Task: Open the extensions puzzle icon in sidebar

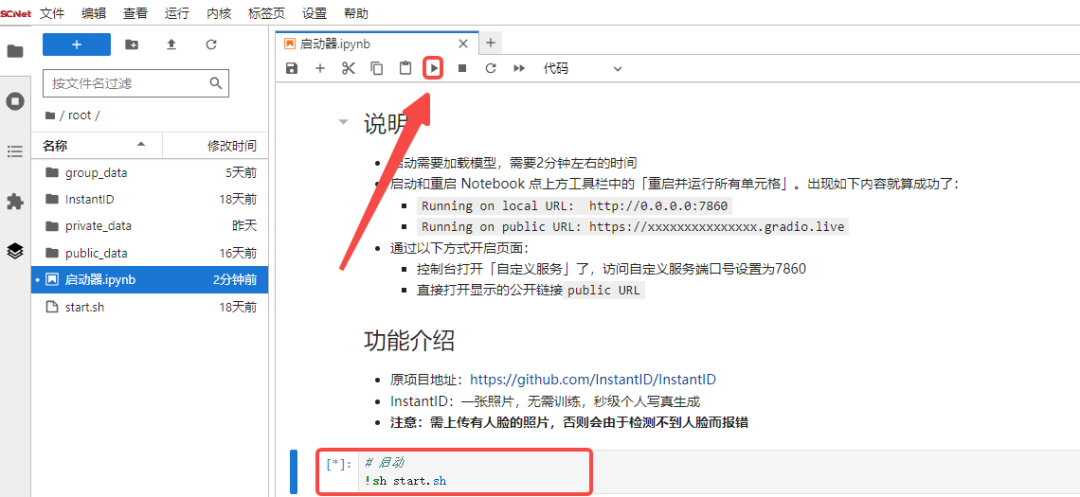Action: [x=15, y=201]
